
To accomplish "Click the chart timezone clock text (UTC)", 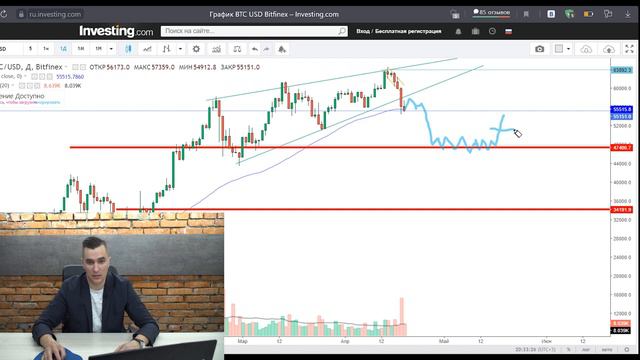I will tap(535, 349).
